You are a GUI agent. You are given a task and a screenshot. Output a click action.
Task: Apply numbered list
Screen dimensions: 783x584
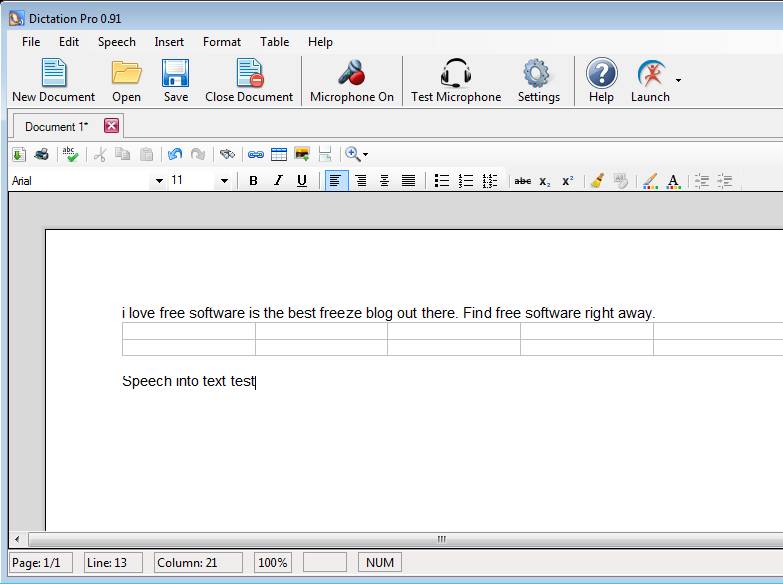465,181
